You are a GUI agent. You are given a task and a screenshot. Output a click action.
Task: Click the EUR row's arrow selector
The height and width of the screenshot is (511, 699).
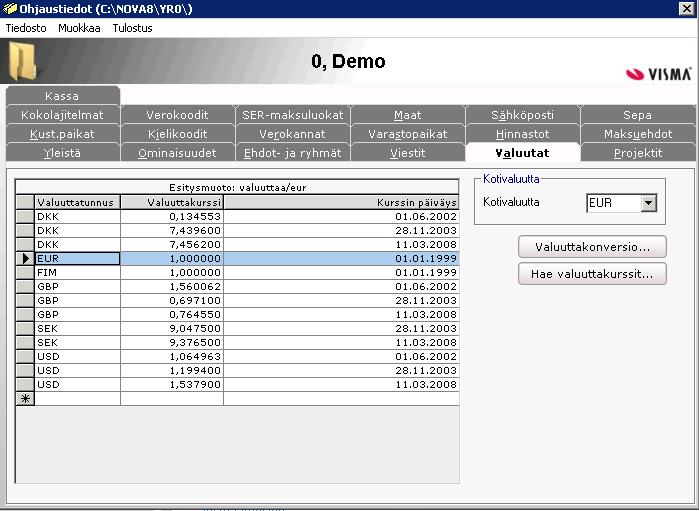pyautogui.click(x=25, y=259)
